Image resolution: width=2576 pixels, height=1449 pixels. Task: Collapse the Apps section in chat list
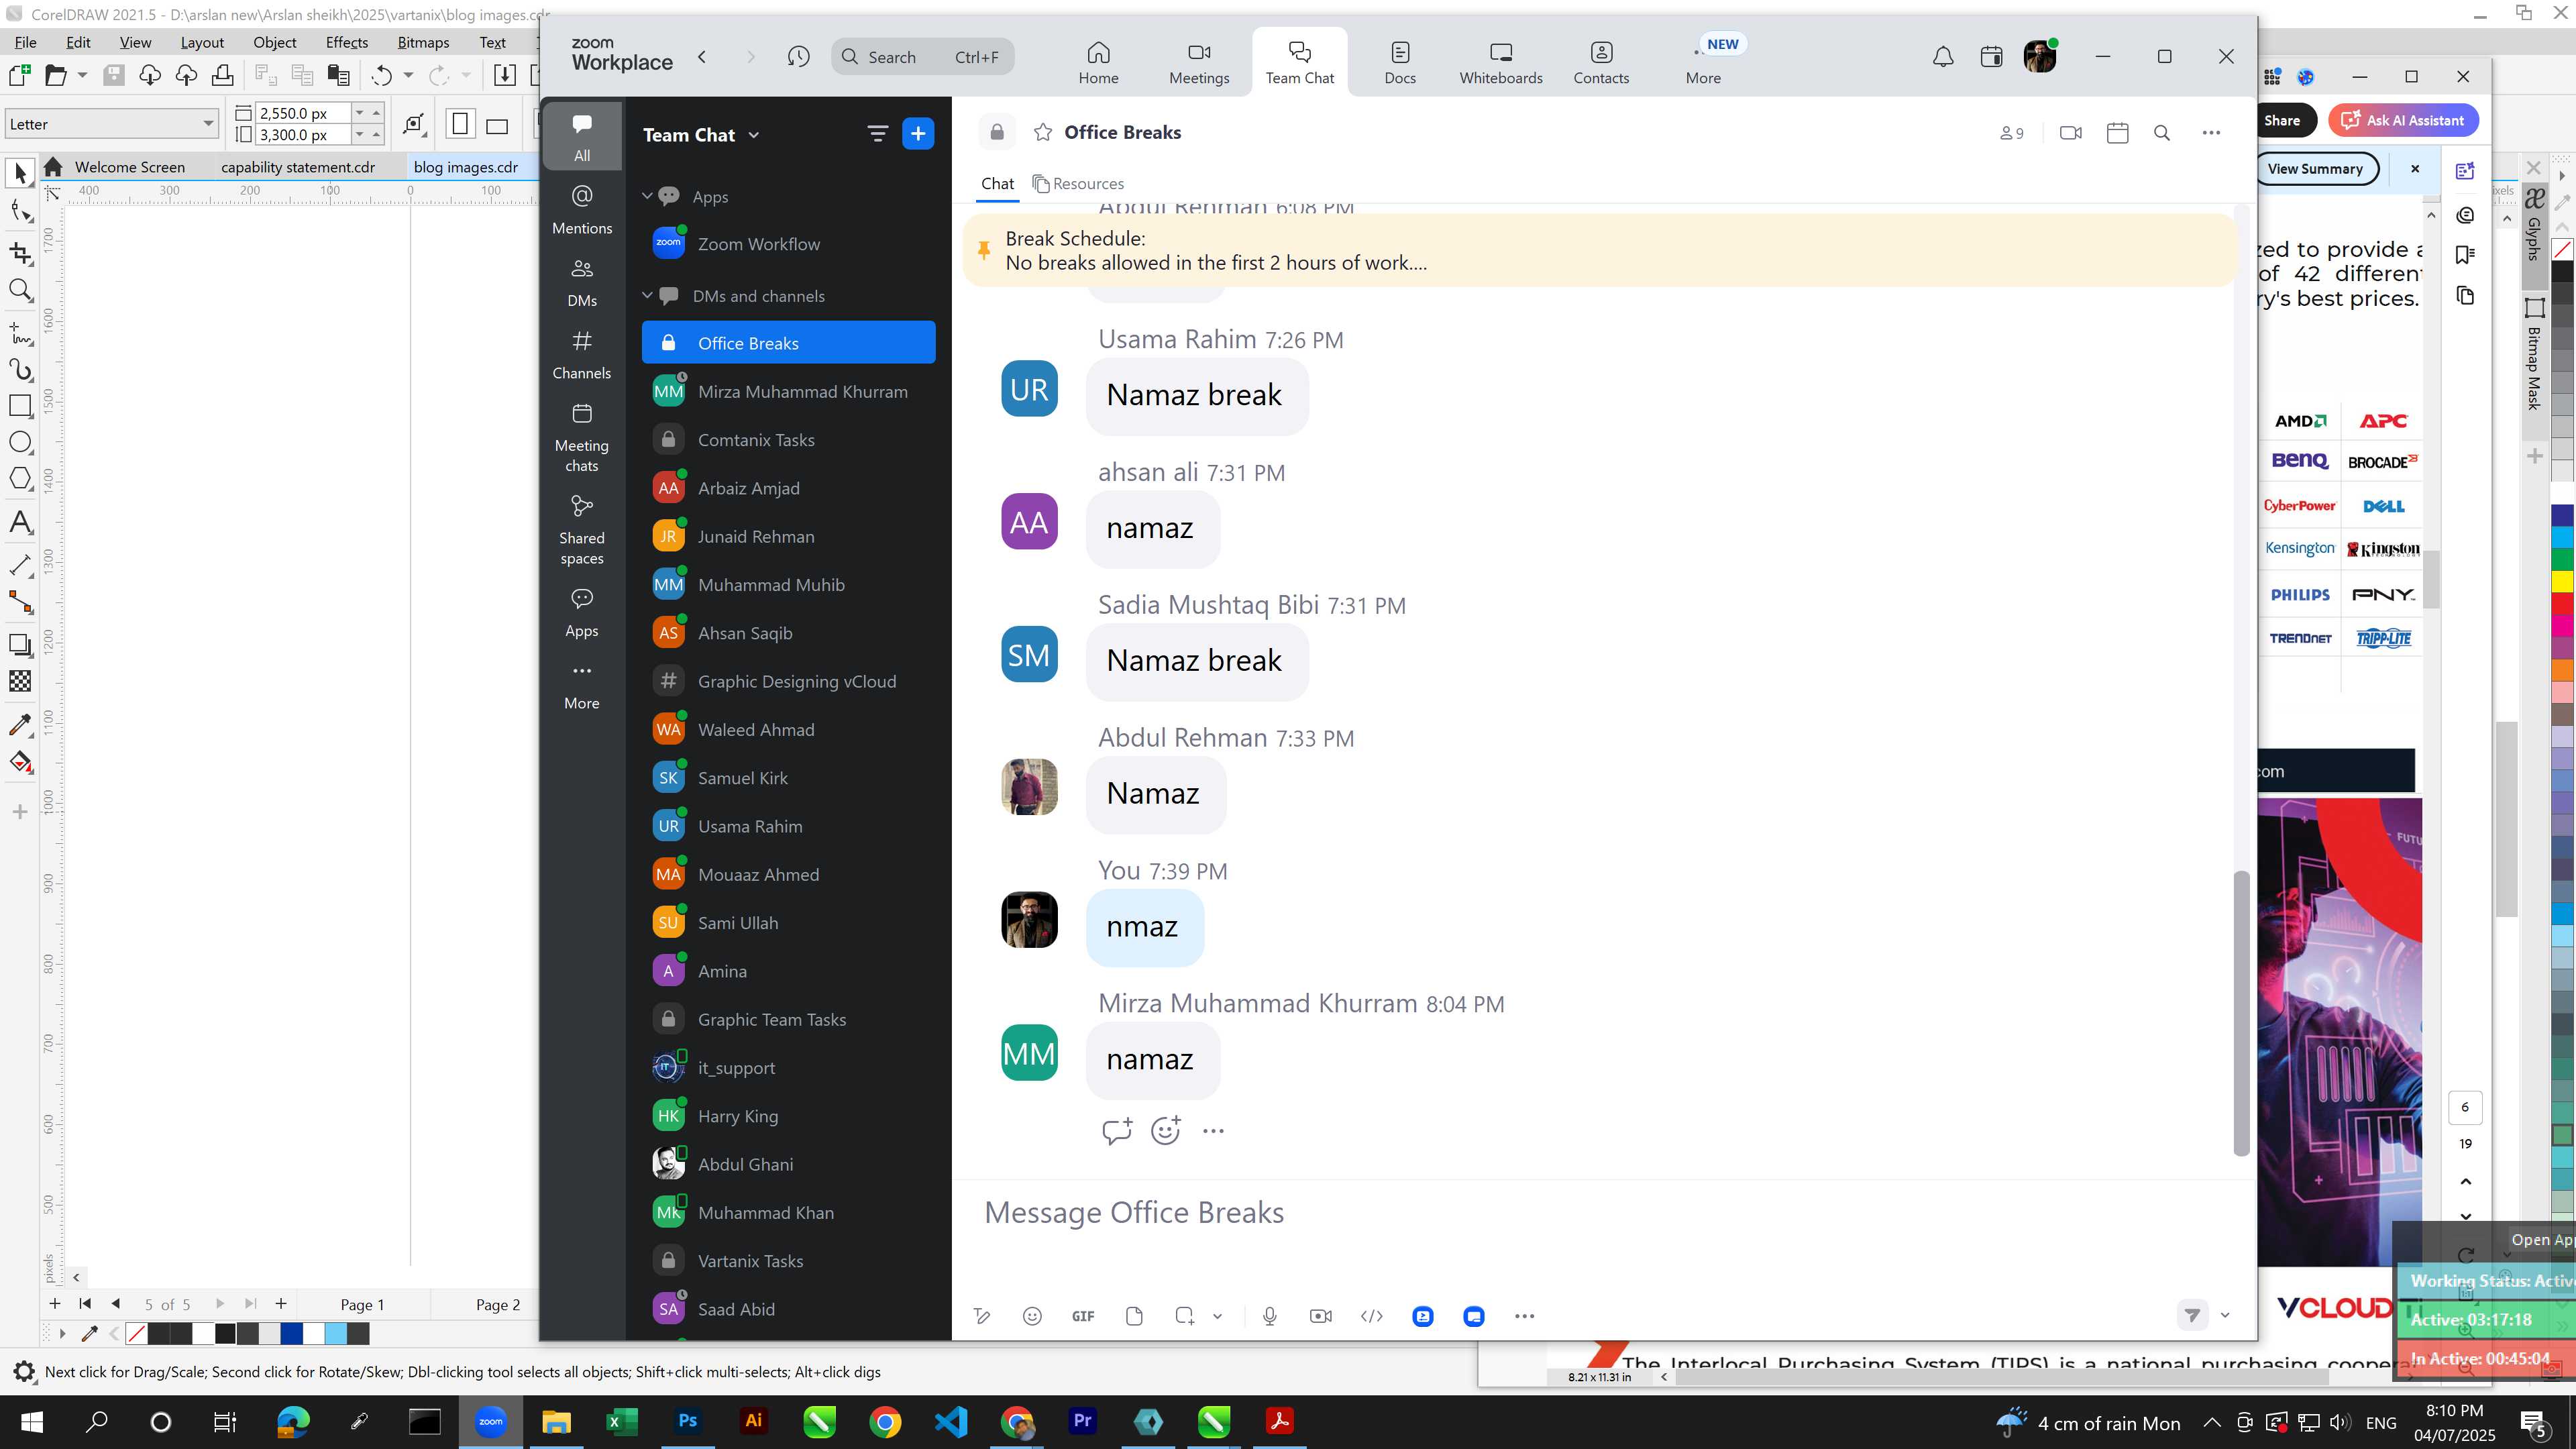click(x=647, y=196)
